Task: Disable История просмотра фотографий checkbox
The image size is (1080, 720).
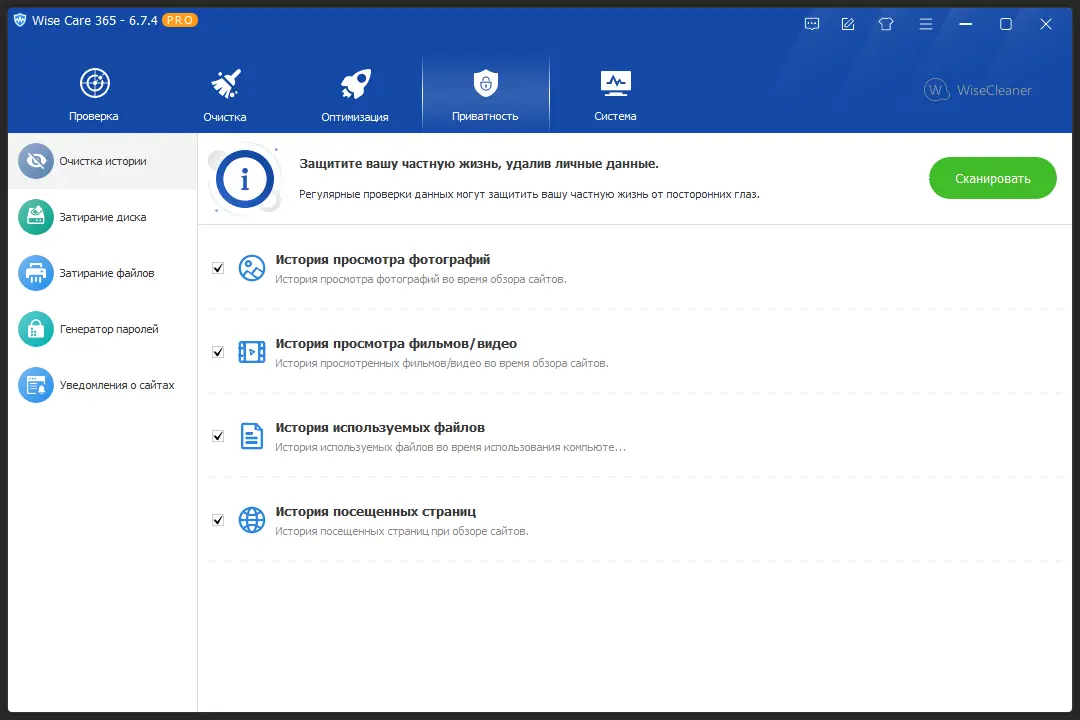Action: point(218,268)
